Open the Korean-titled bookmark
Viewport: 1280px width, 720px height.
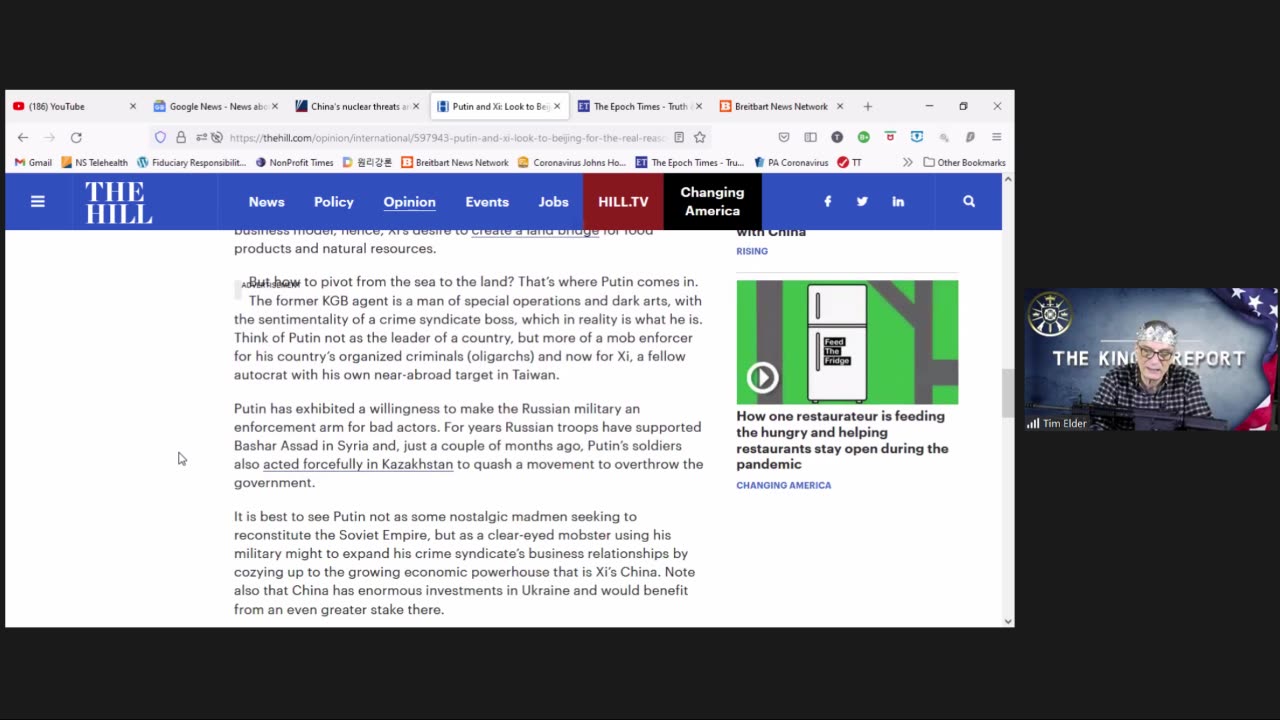(x=367, y=162)
